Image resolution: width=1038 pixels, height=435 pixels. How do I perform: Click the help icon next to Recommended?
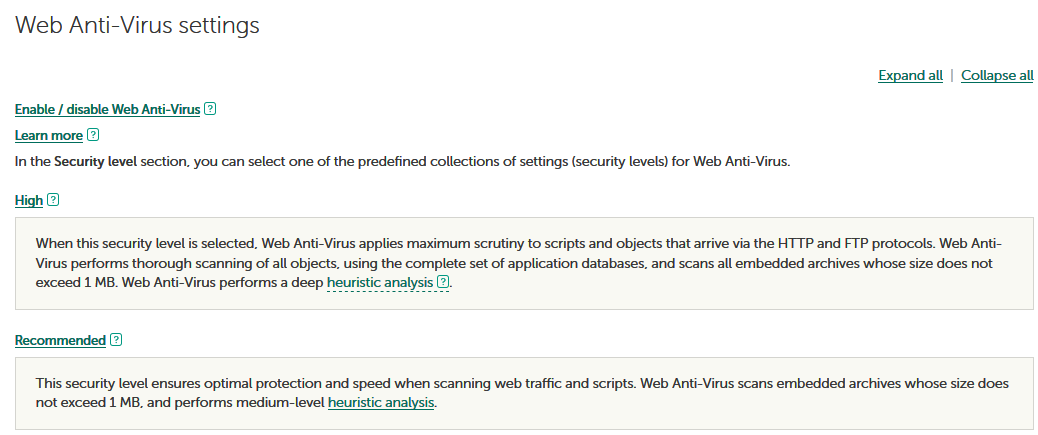(x=116, y=340)
